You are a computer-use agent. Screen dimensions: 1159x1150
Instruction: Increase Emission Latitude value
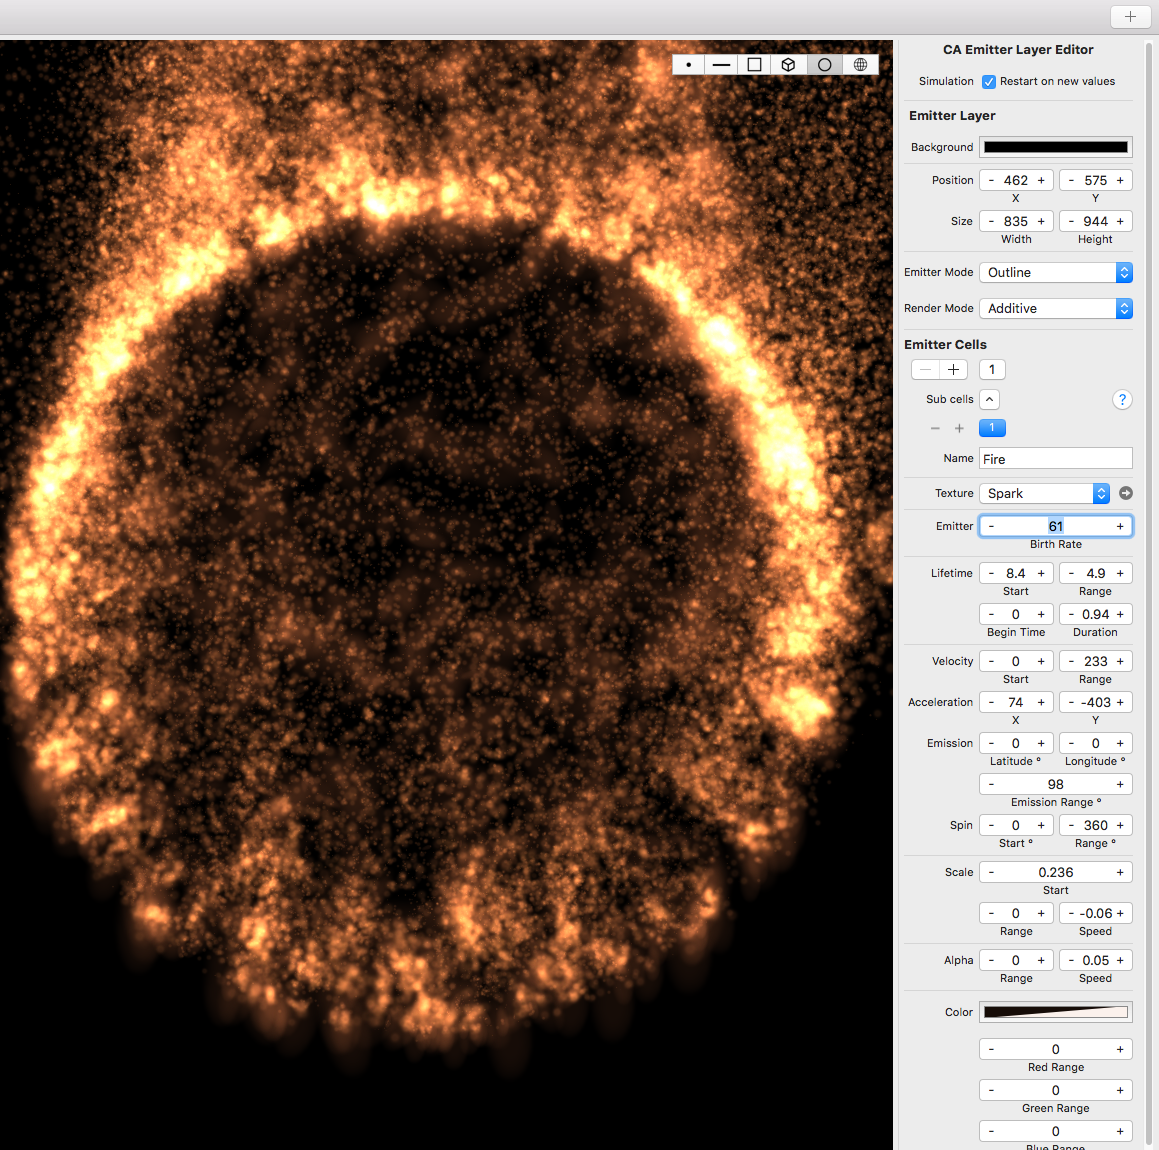(1041, 744)
